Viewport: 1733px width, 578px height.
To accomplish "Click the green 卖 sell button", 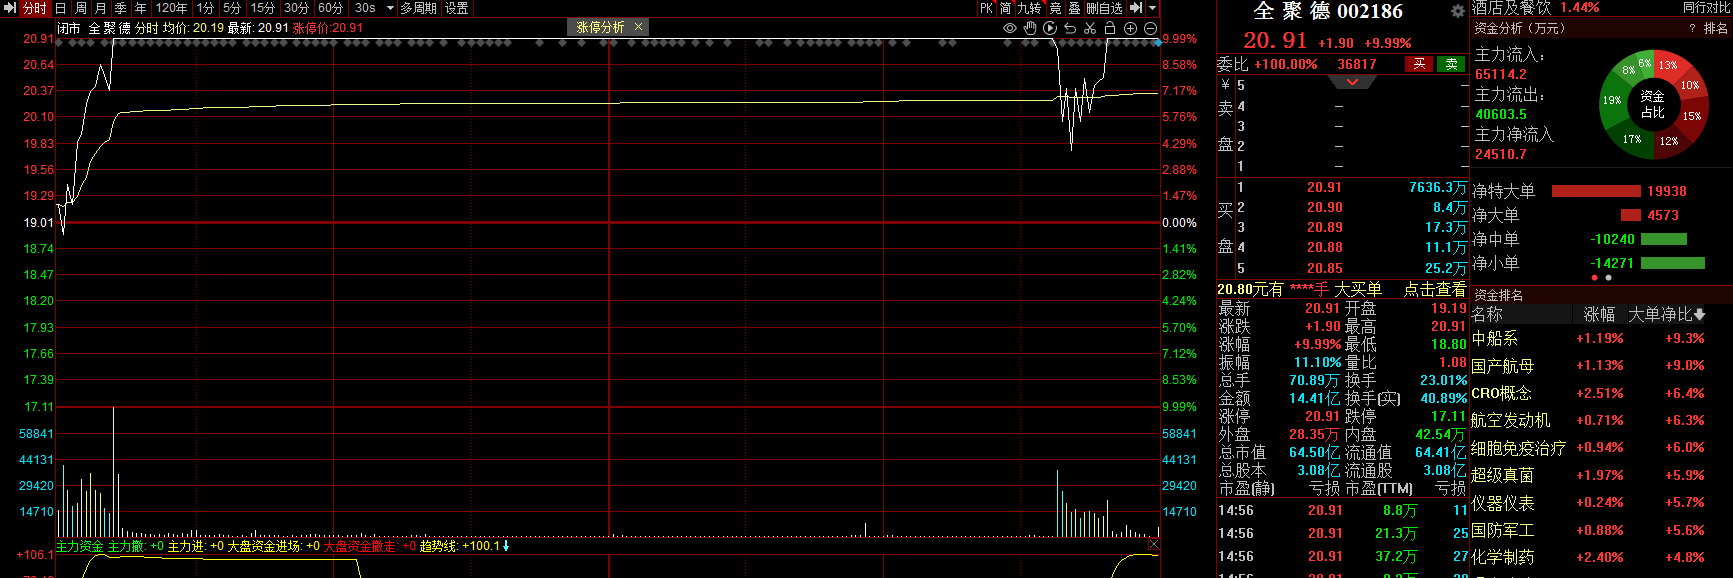I will click(x=1451, y=64).
